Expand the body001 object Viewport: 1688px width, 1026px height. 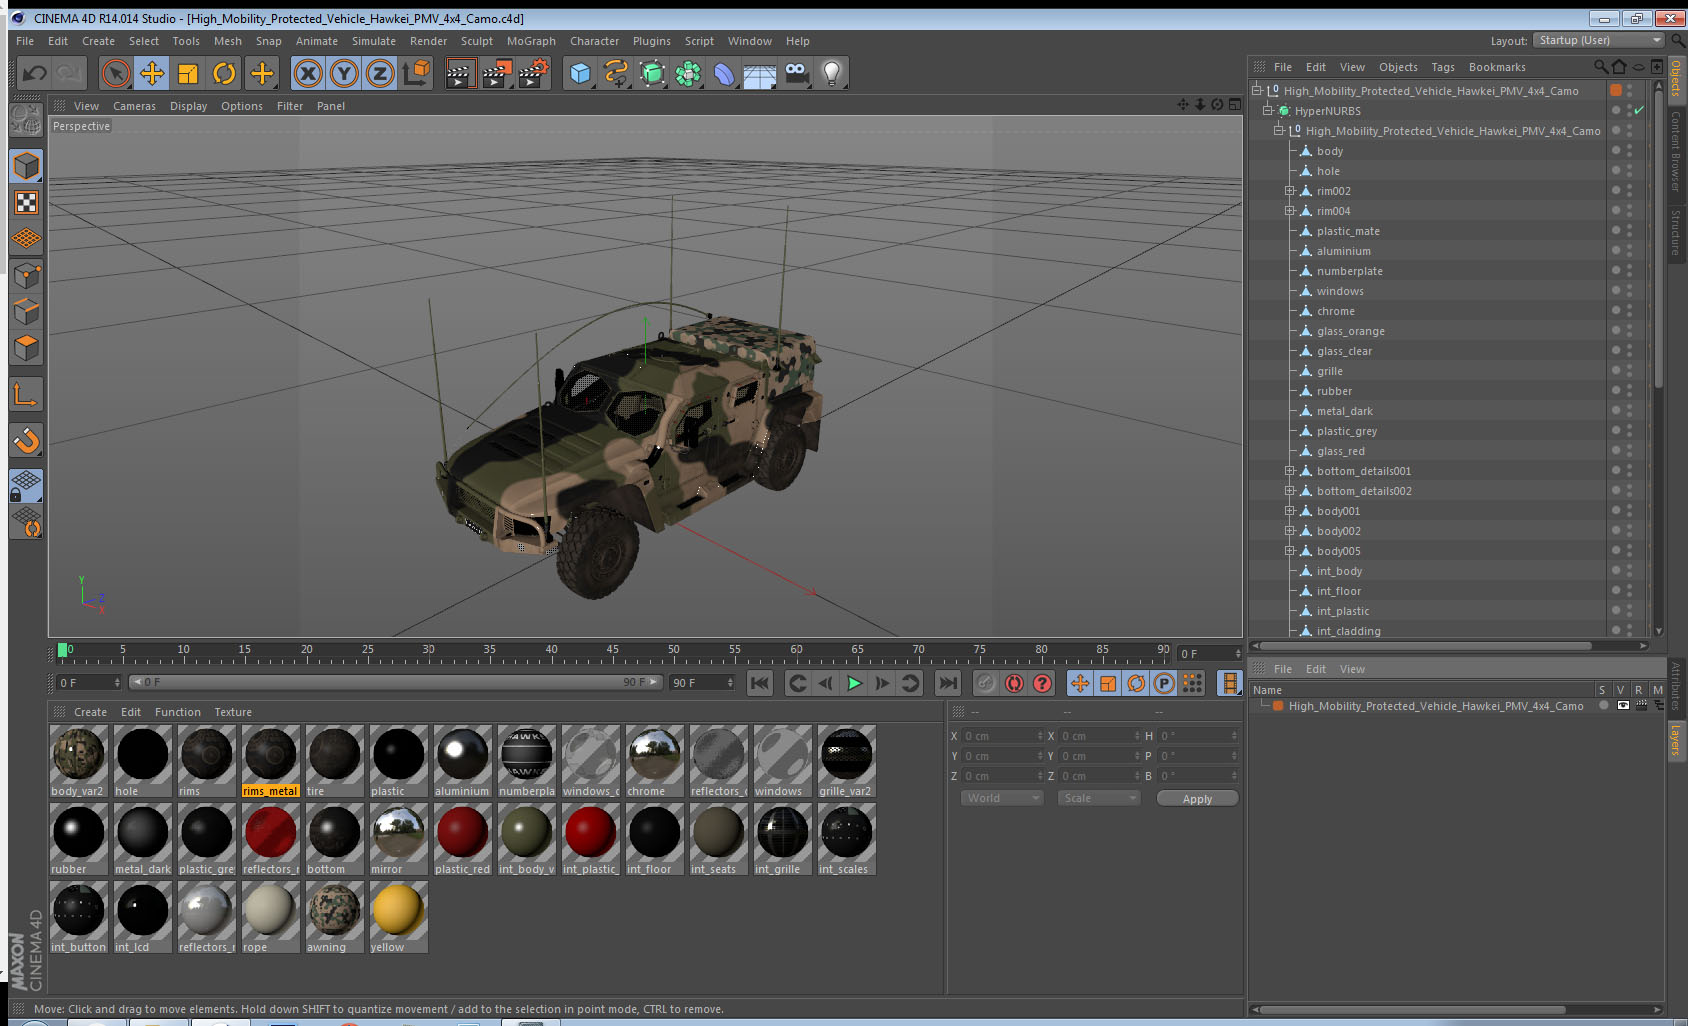[1290, 511]
